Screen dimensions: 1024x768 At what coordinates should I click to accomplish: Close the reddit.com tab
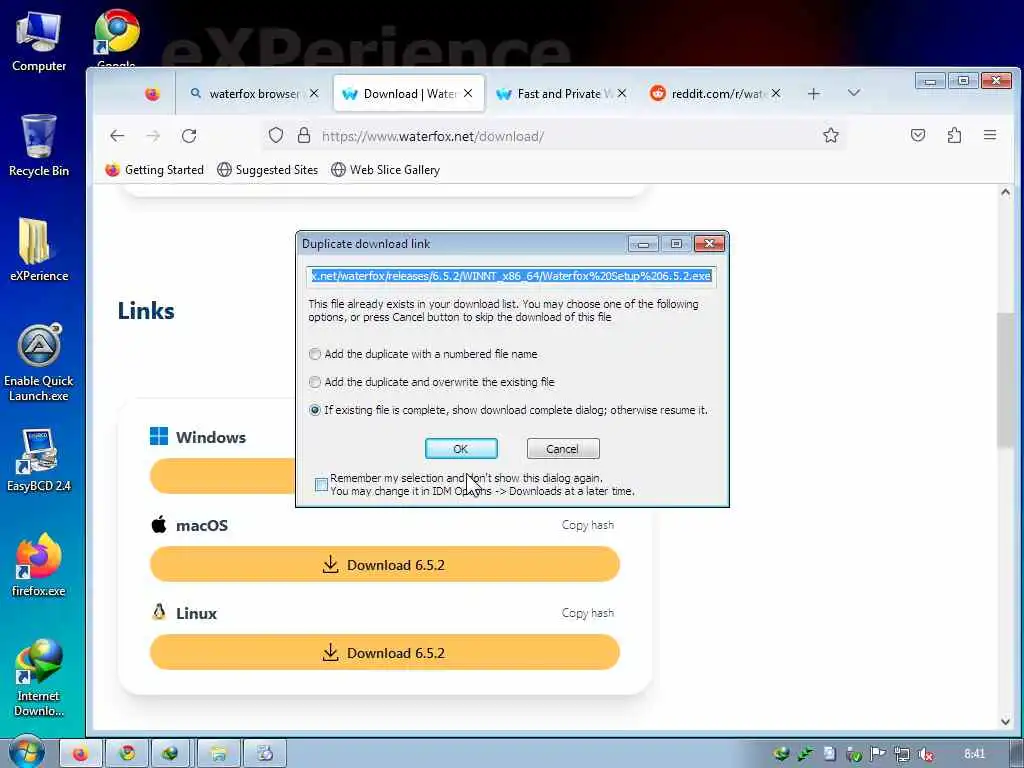coord(776,93)
